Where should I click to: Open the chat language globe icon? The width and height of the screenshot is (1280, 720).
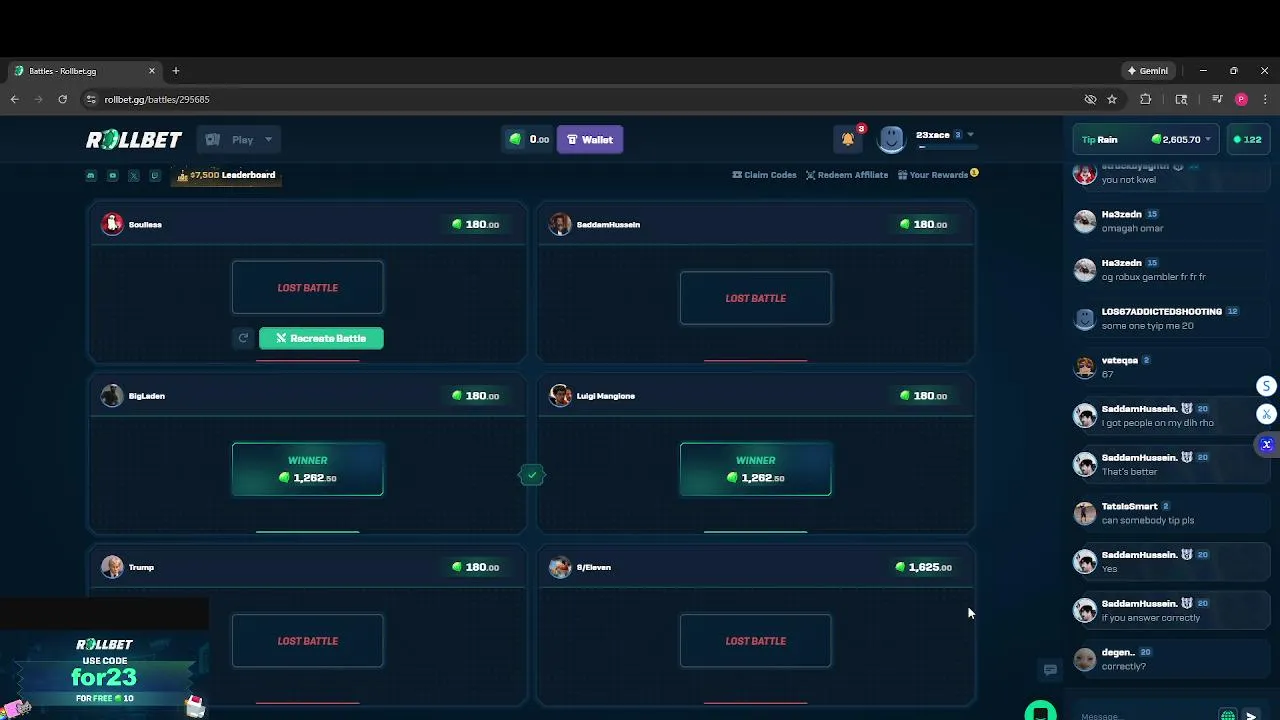point(1228,716)
